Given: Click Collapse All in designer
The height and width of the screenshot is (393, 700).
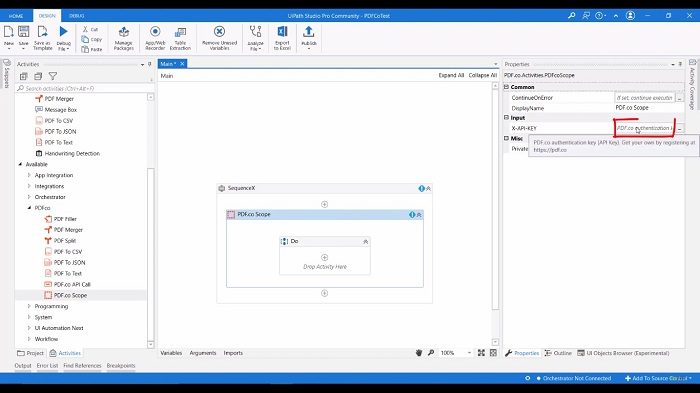Looking at the screenshot, I should tap(483, 75).
